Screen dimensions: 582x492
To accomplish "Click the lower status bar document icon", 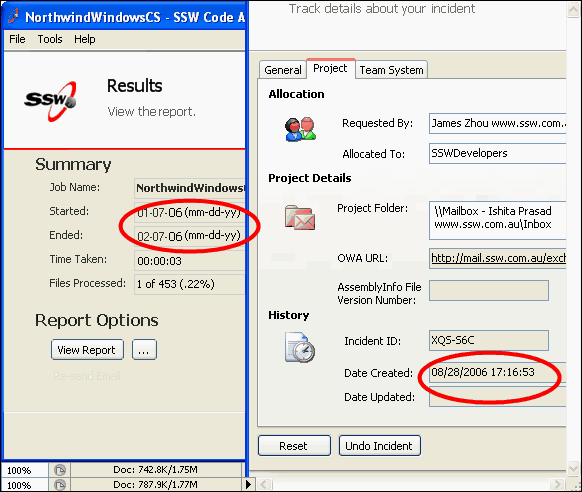I will pyautogui.click(x=59, y=485).
